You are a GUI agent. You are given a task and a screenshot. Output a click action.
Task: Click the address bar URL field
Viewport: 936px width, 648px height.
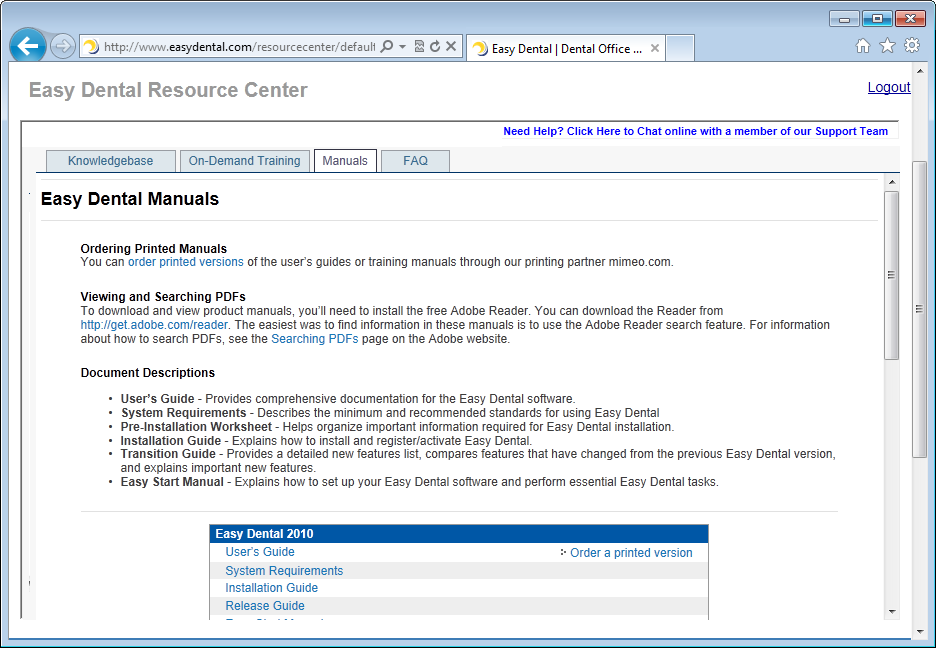click(239, 47)
